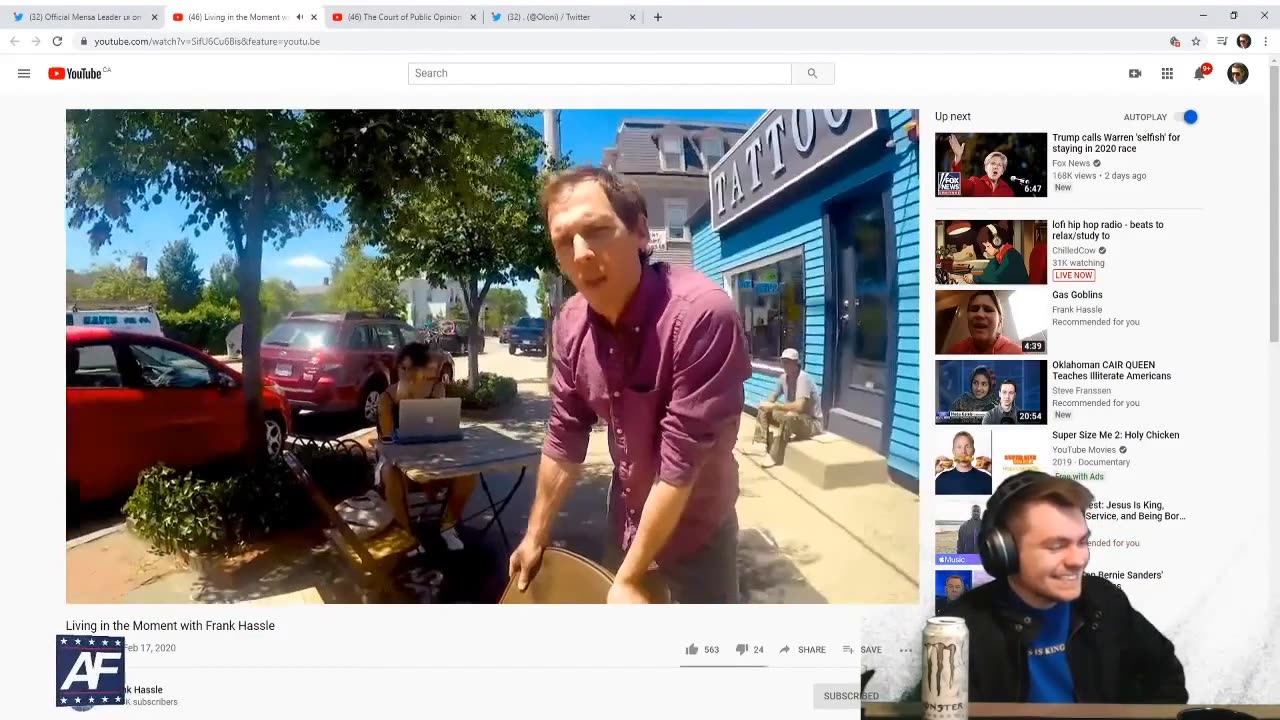Image resolution: width=1280 pixels, height=720 pixels.
Task: Close the Official Mensa Leader tab
Action: click(x=154, y=17)
